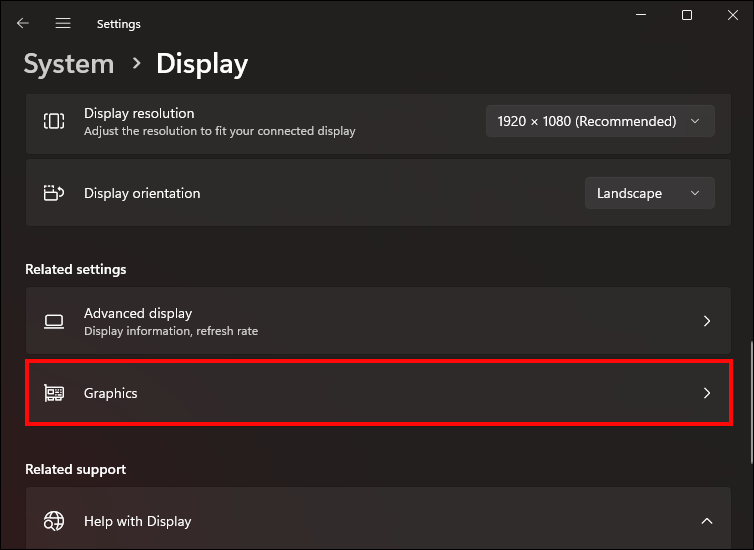Click the chevron on Advanced display row

[x=707, y=321]
